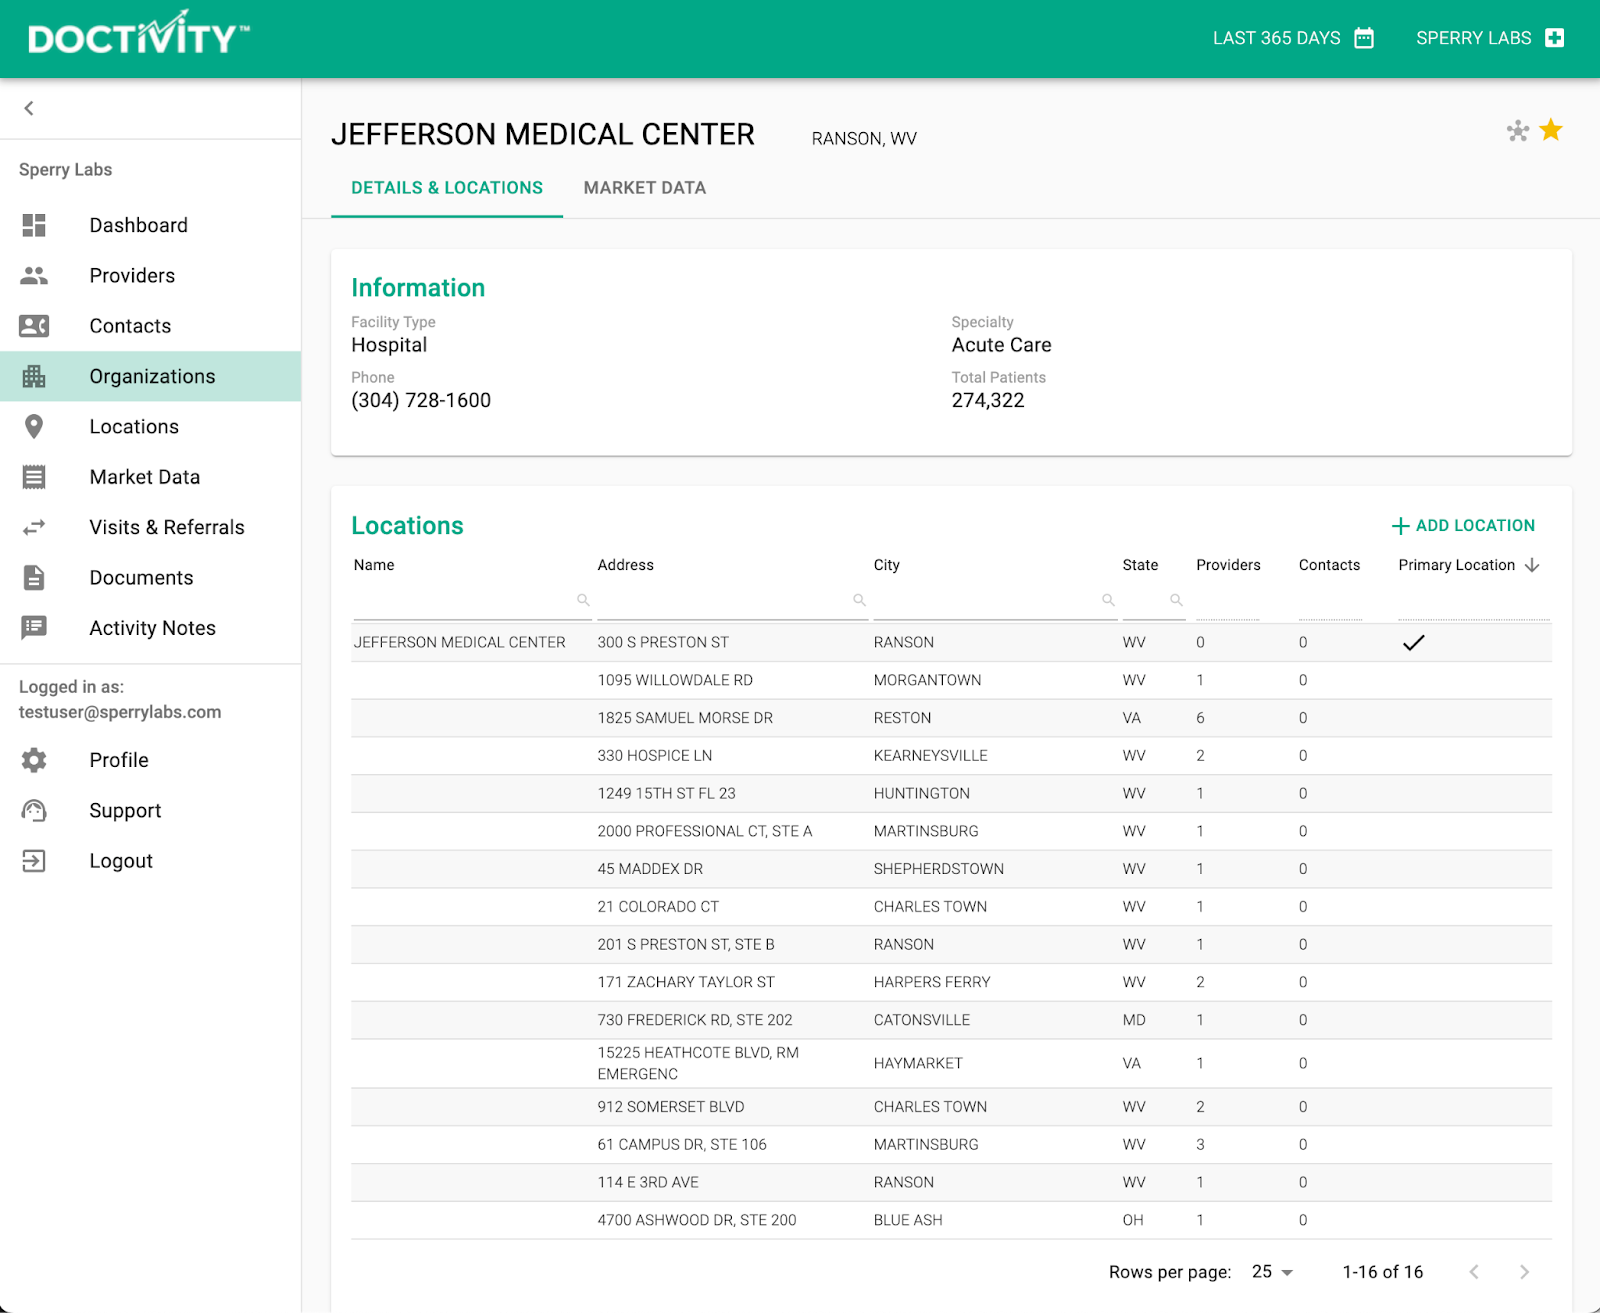Image resolution: width=1600 pixels, height=1313 pixels.
Task: Click the Documents file icon
Action: [34, 578]
